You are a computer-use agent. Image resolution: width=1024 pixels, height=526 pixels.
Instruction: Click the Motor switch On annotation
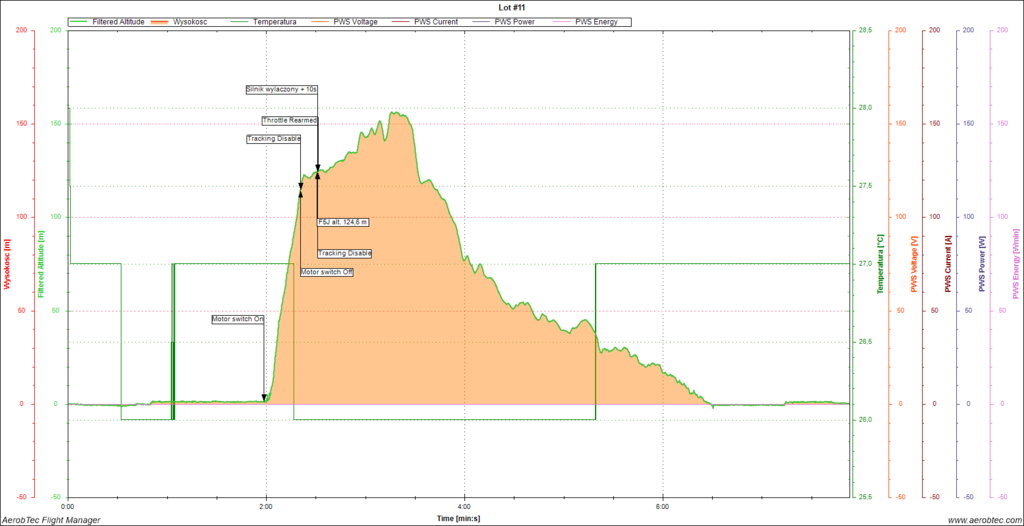pos(238,320)
